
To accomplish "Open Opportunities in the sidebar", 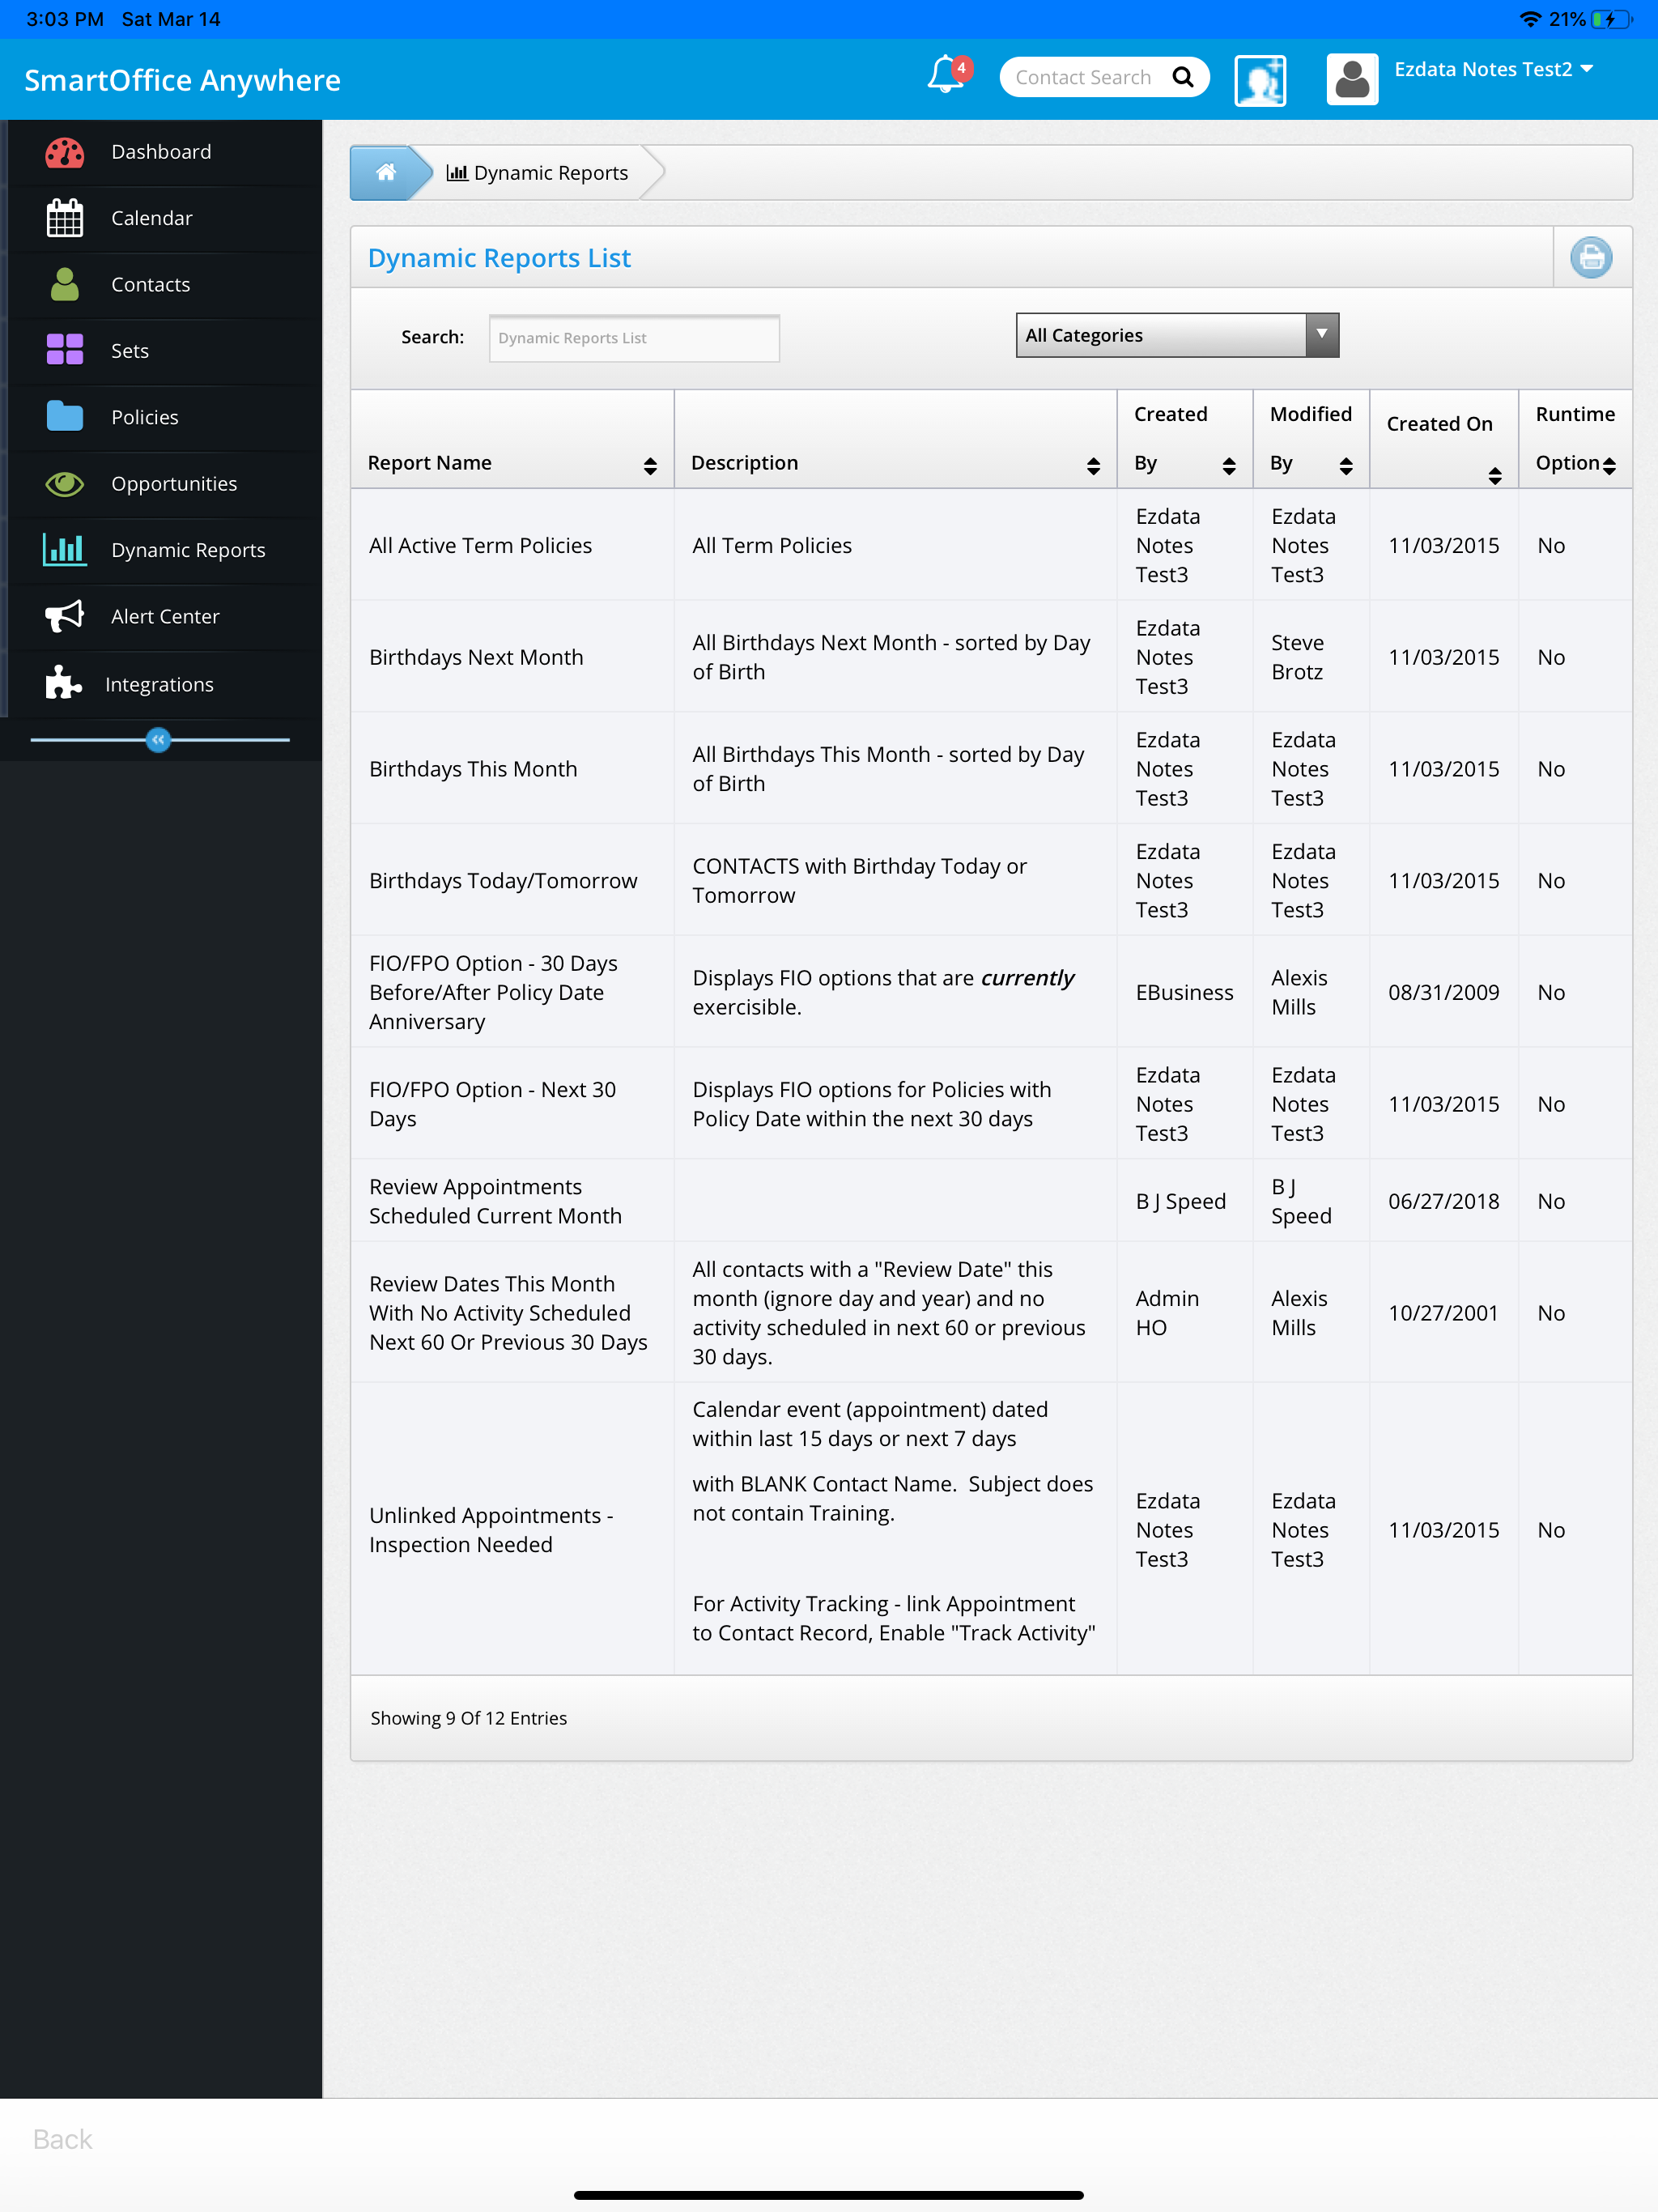I will [161, 484].
